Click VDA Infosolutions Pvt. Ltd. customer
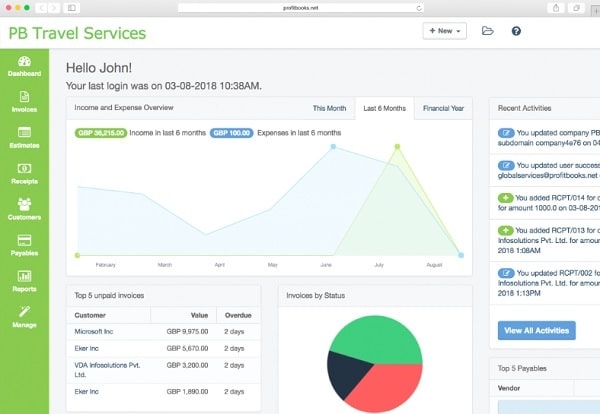 [x=107, y=370]
